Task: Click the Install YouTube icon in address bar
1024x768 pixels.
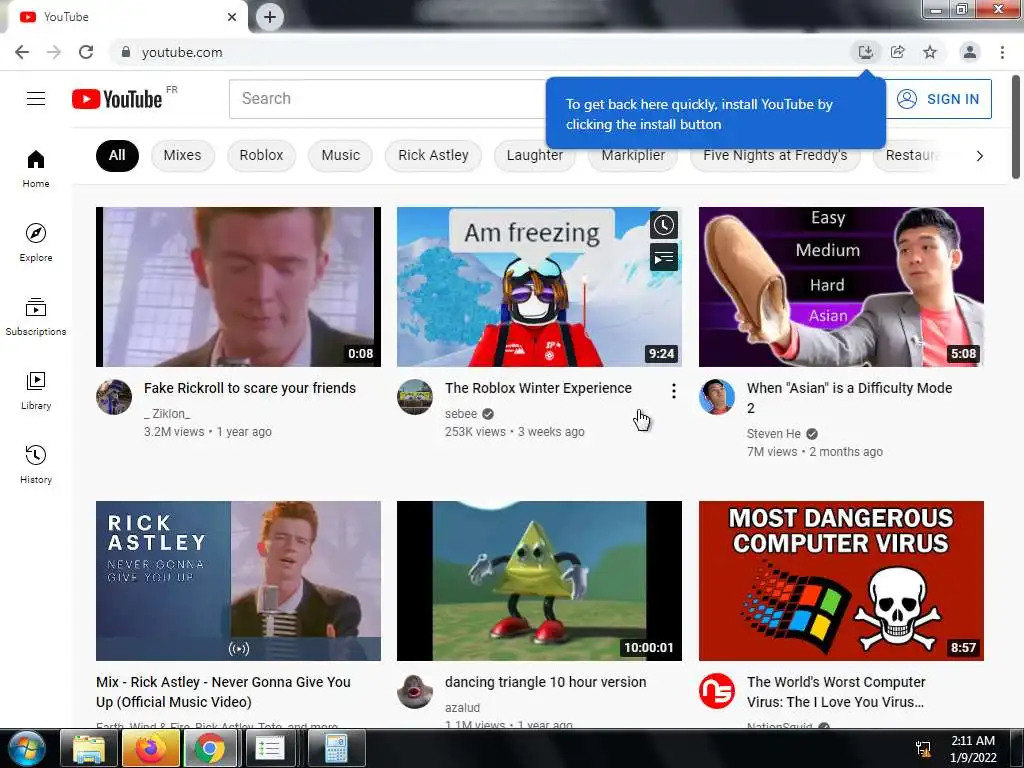Action: pos(866,52)
